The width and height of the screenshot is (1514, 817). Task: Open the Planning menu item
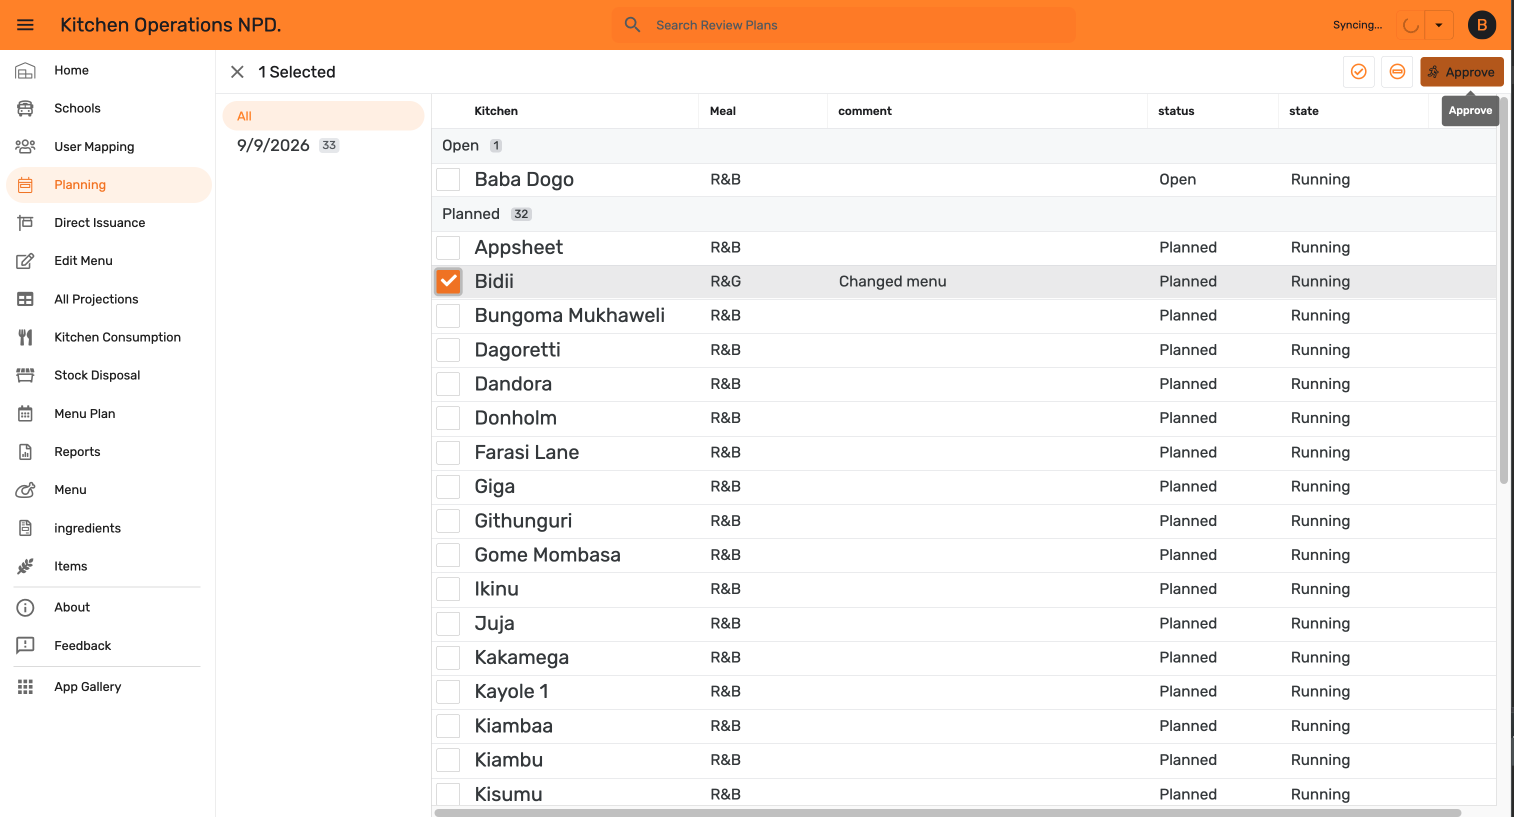(109, 185)
